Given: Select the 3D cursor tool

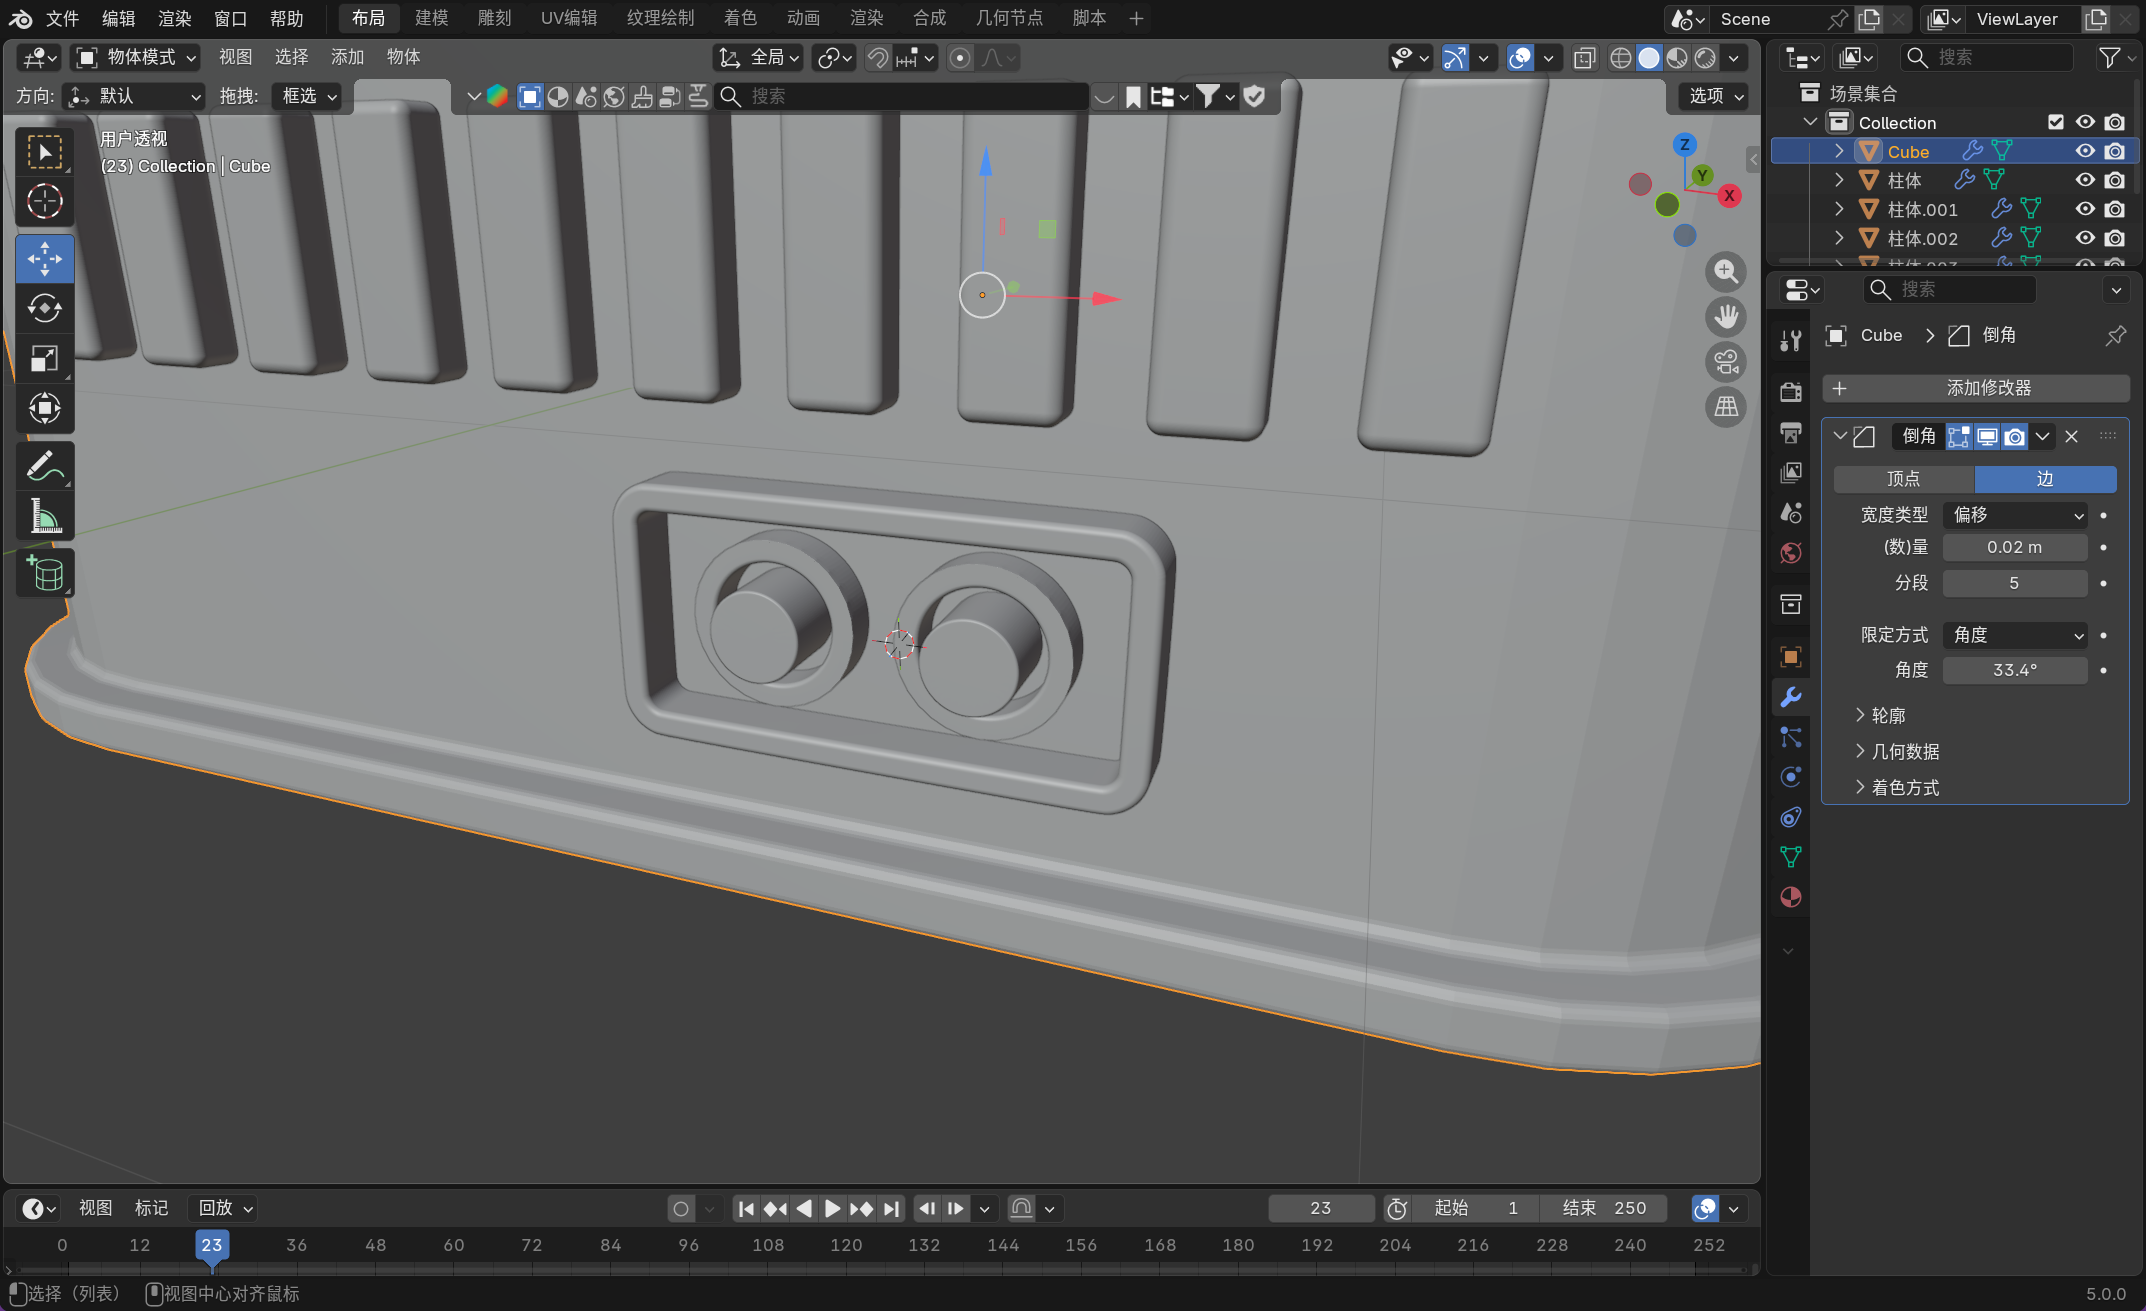Looking at the screenshot, I should [x=45, y=202].
